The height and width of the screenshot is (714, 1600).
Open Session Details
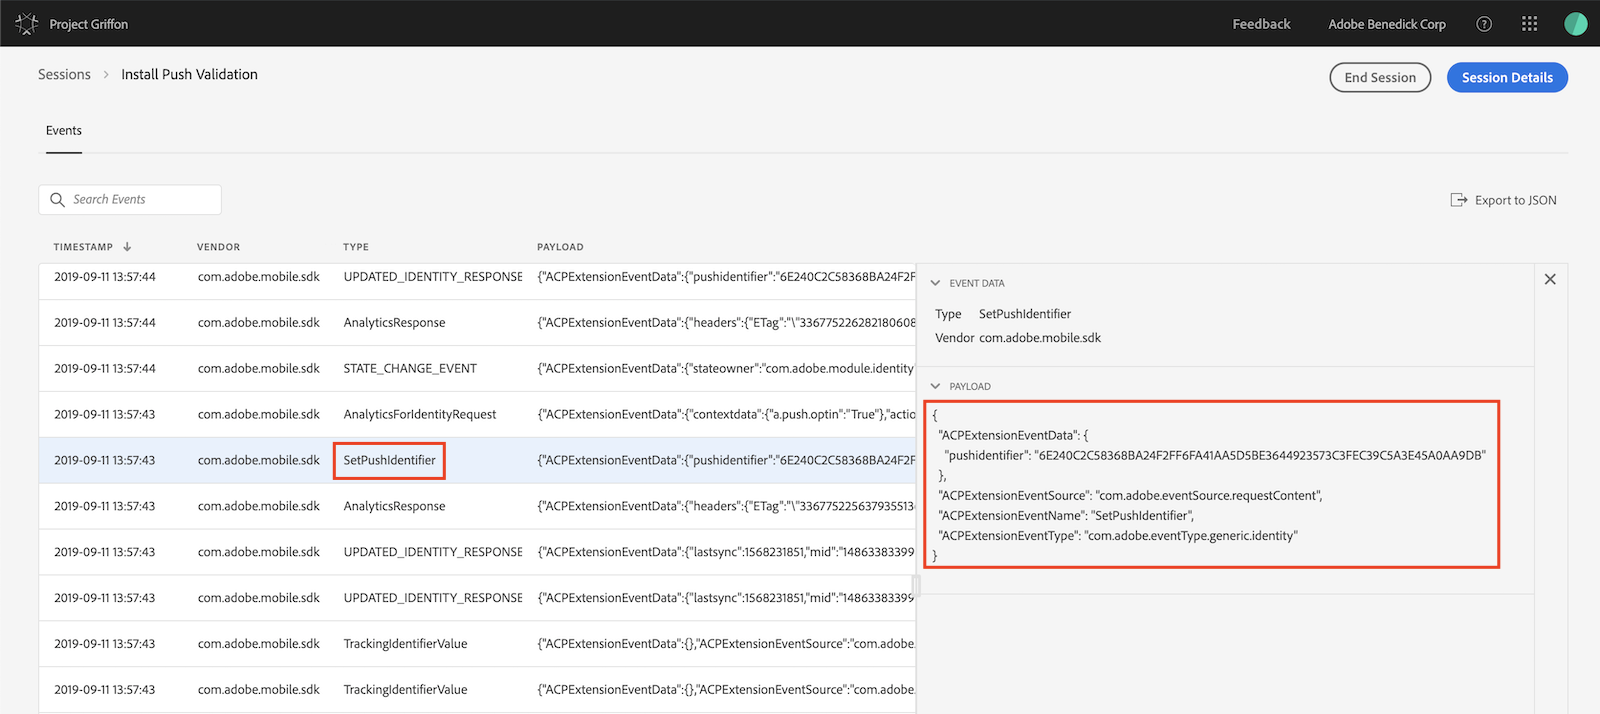(x=1507, y=77)
